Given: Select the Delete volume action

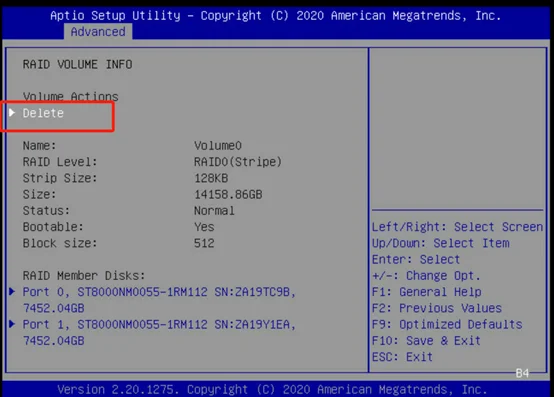Looking at the screenshot, I should click(43, 113).
